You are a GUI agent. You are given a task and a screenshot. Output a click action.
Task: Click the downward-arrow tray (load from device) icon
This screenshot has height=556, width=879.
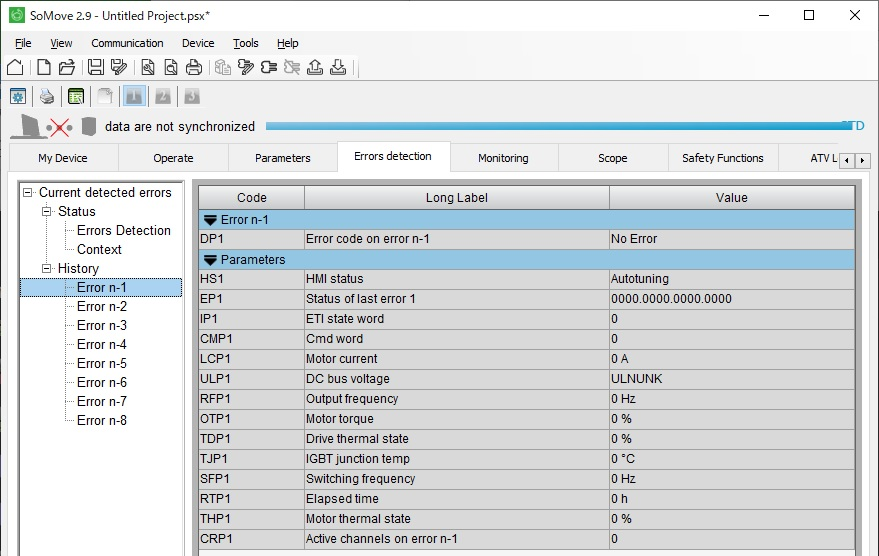tap(338, 67)
